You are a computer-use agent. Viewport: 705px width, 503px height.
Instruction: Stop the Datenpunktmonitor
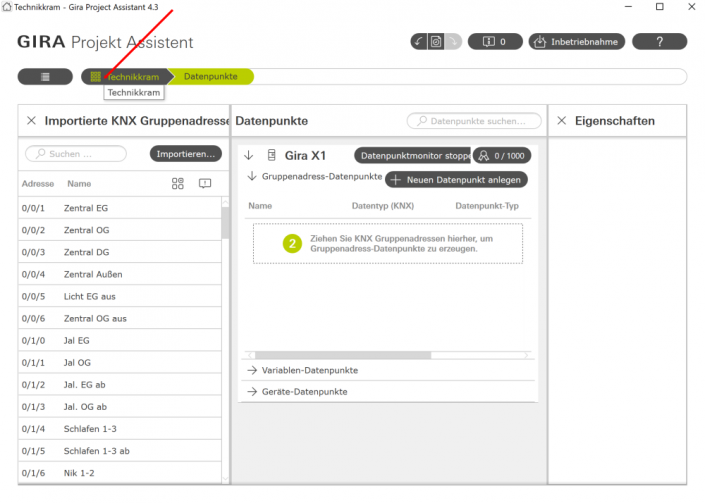click(x=412, y=156)
